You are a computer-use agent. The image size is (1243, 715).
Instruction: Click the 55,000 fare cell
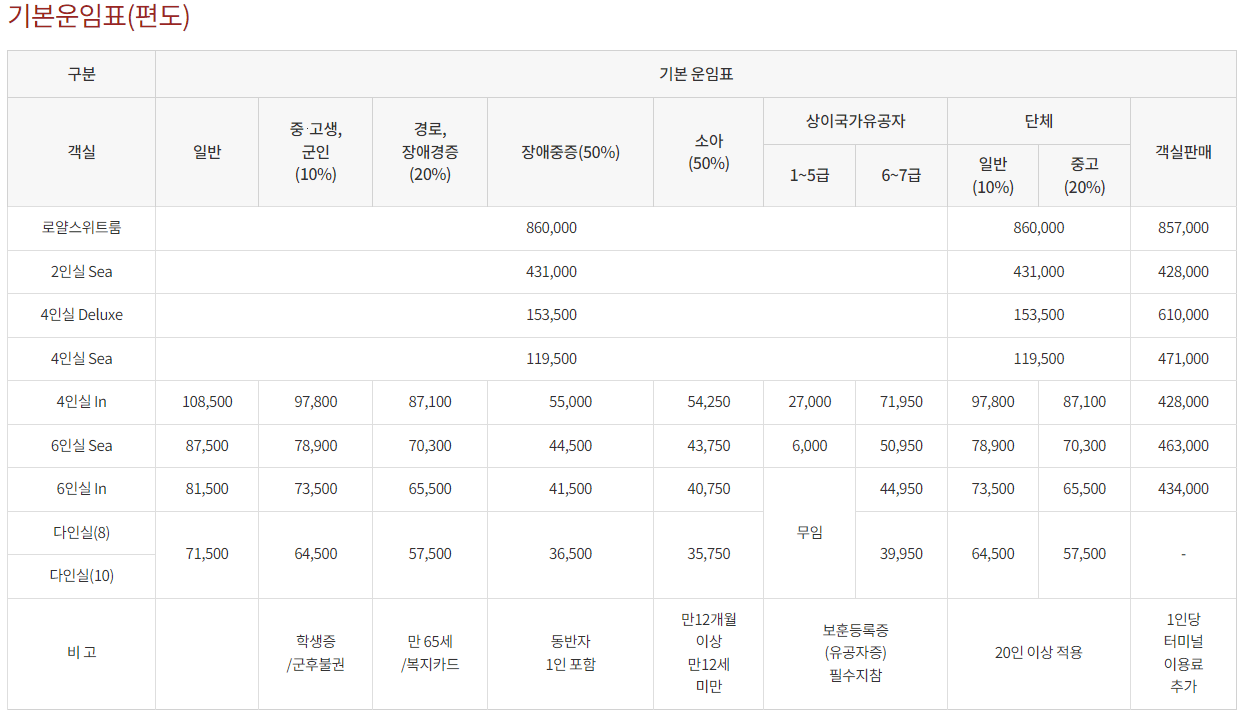(570, 402)
